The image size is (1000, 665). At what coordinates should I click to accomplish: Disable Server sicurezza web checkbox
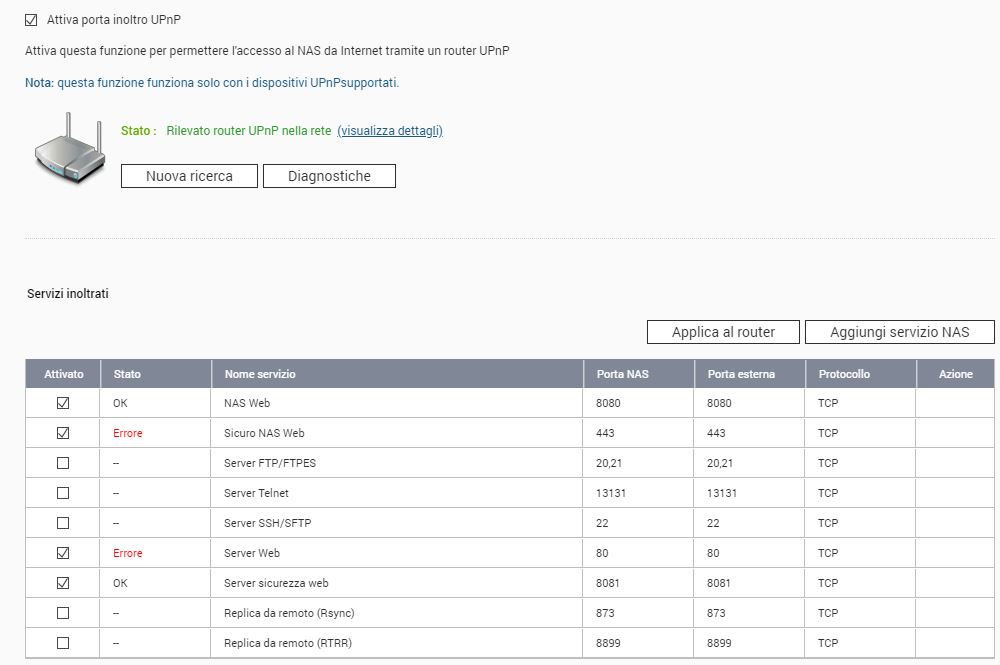63,583
